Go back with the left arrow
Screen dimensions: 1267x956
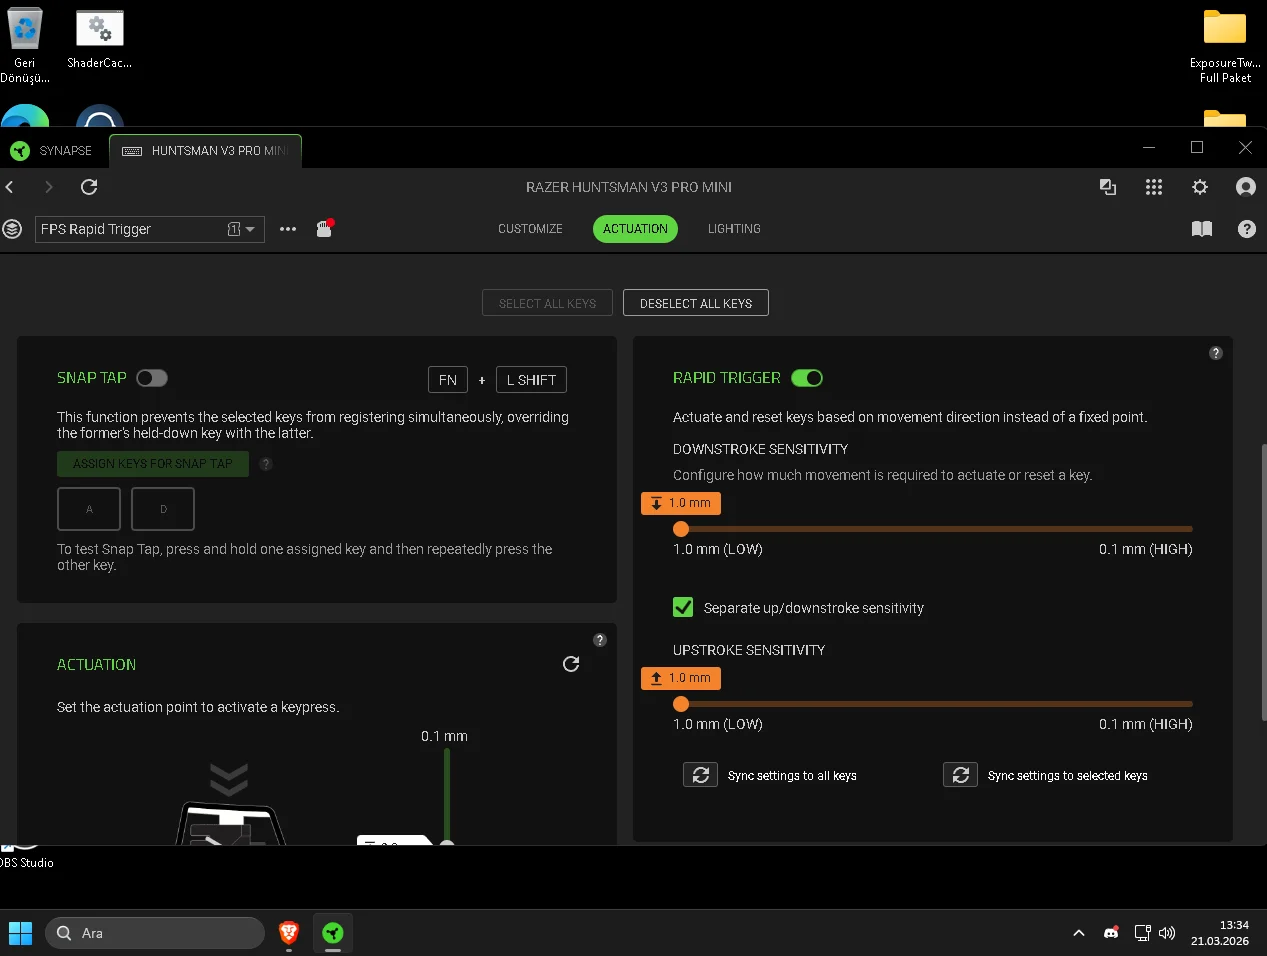pyautogui.click(x=10, y=187)
